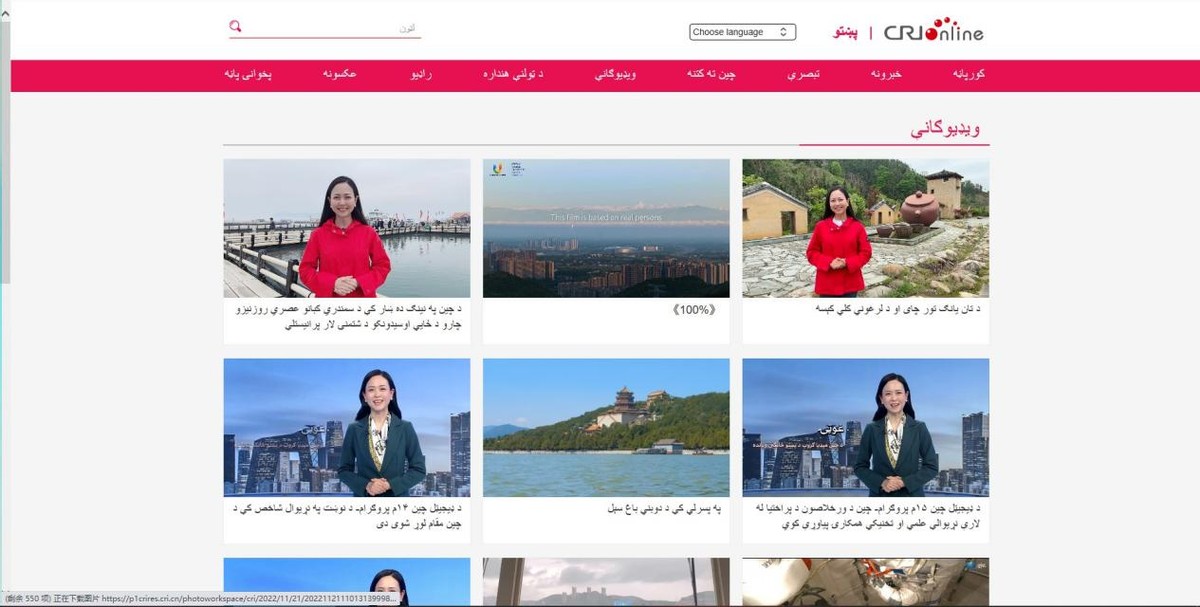Click the پښتو label beside logo
Image resolution: width=1200 pixels, height=607 pixels.
[x=846, y=32]
